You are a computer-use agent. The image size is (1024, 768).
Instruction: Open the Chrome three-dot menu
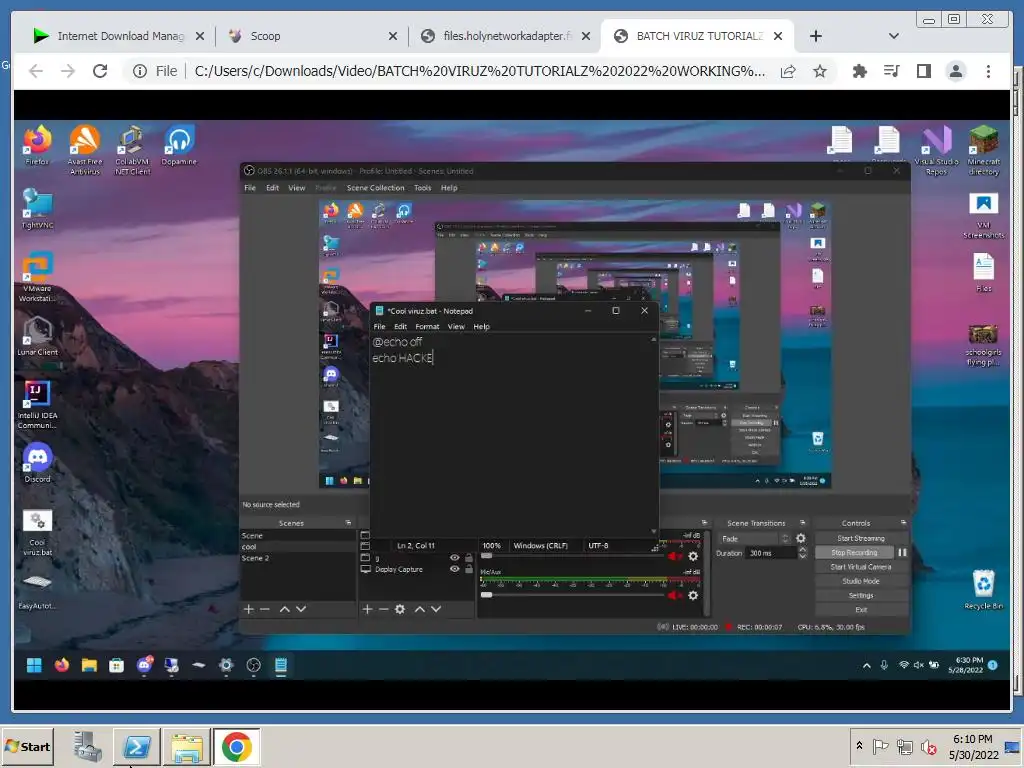[x=988, y=71]
